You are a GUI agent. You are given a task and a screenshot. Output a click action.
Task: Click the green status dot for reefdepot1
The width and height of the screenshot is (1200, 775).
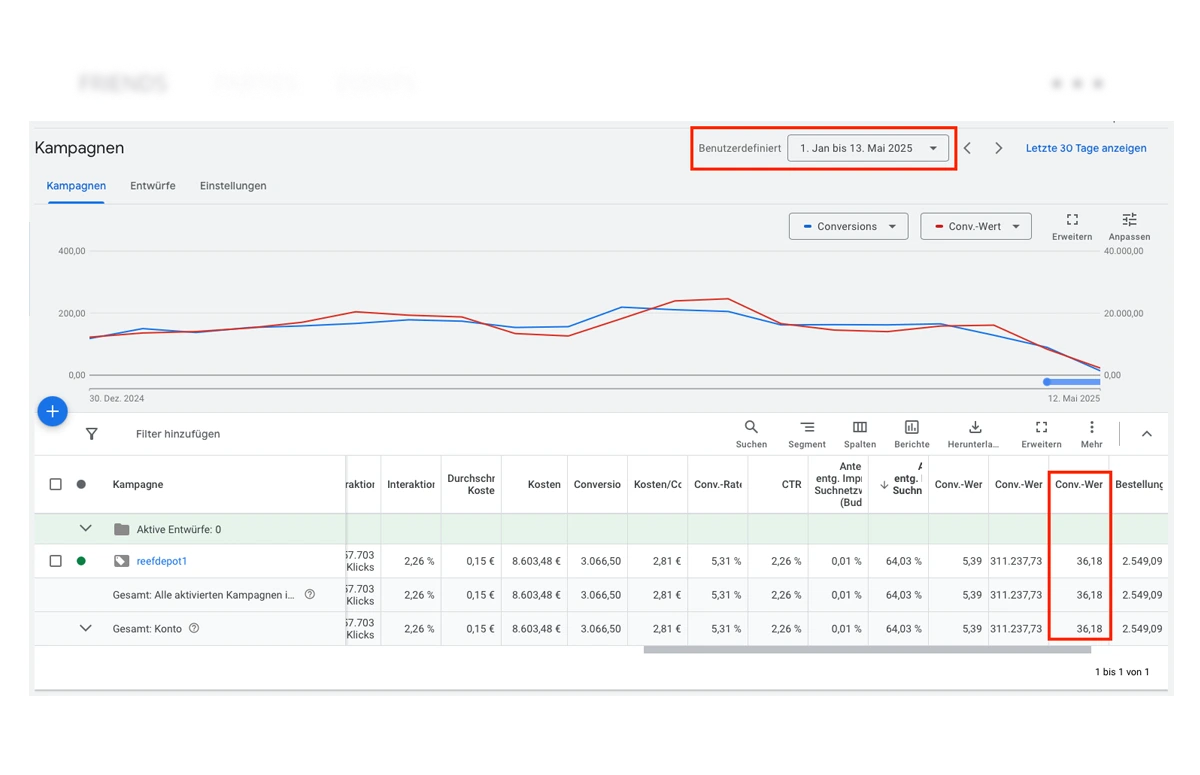point(81,561)
